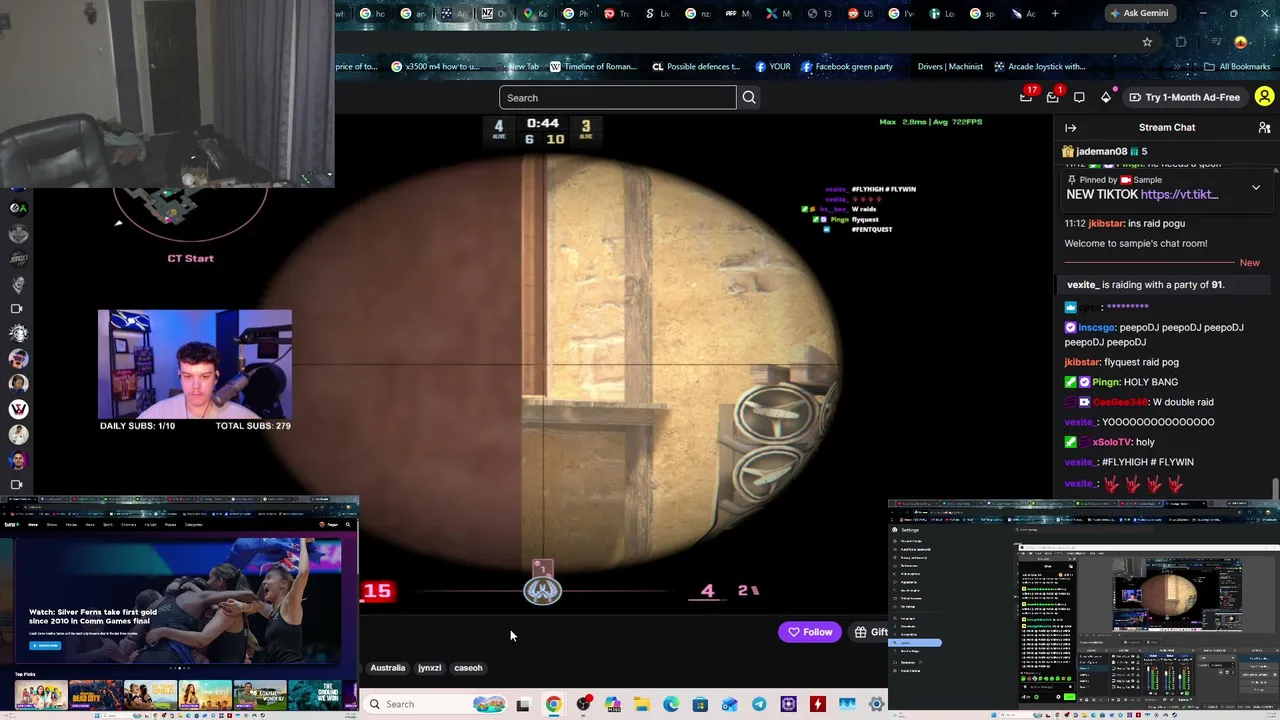Switch to the Chrome tab labeled 'Lo'
Screen dimensions: 1280x720
(943, 13)
